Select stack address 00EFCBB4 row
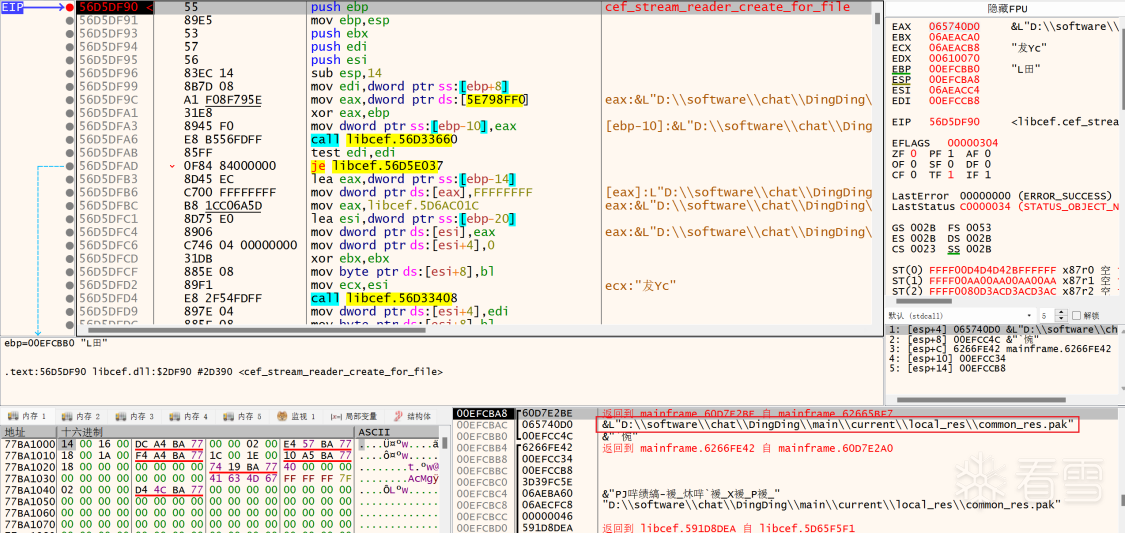This screenshot has width=1125, height=533. tap(483, 448)
